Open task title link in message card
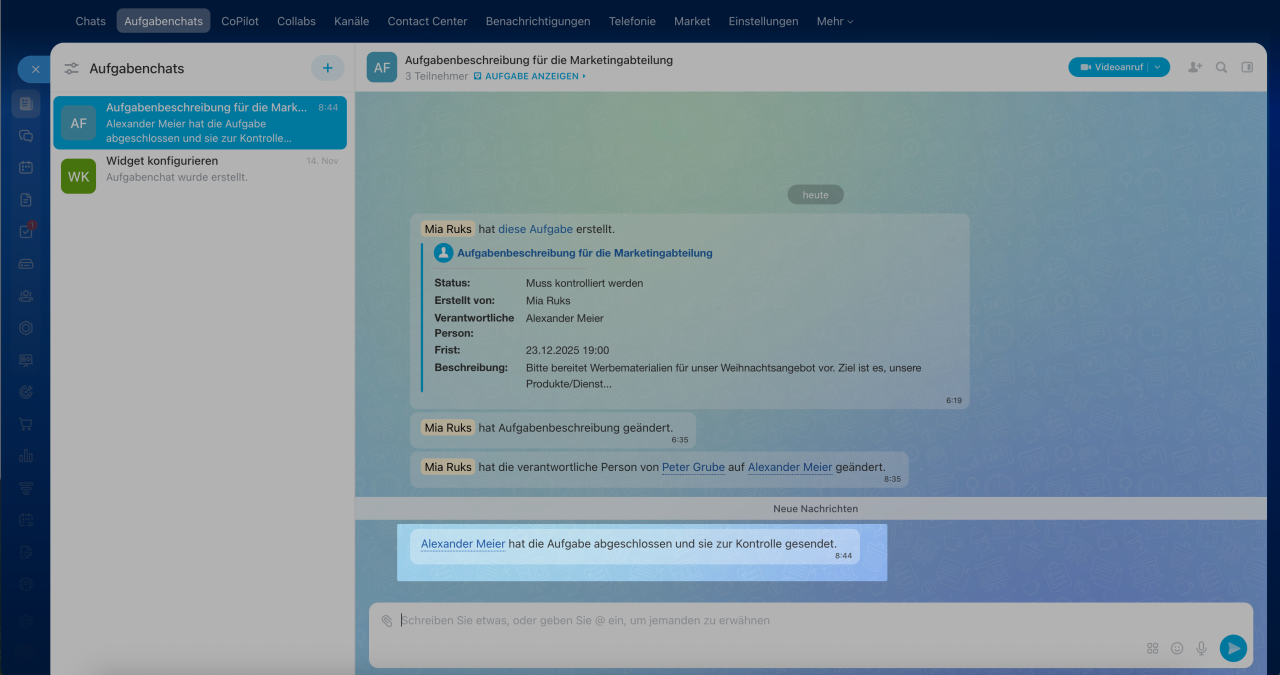Image resolution: width=1280 pixels, height=675 pixels. tap(585, 253)
